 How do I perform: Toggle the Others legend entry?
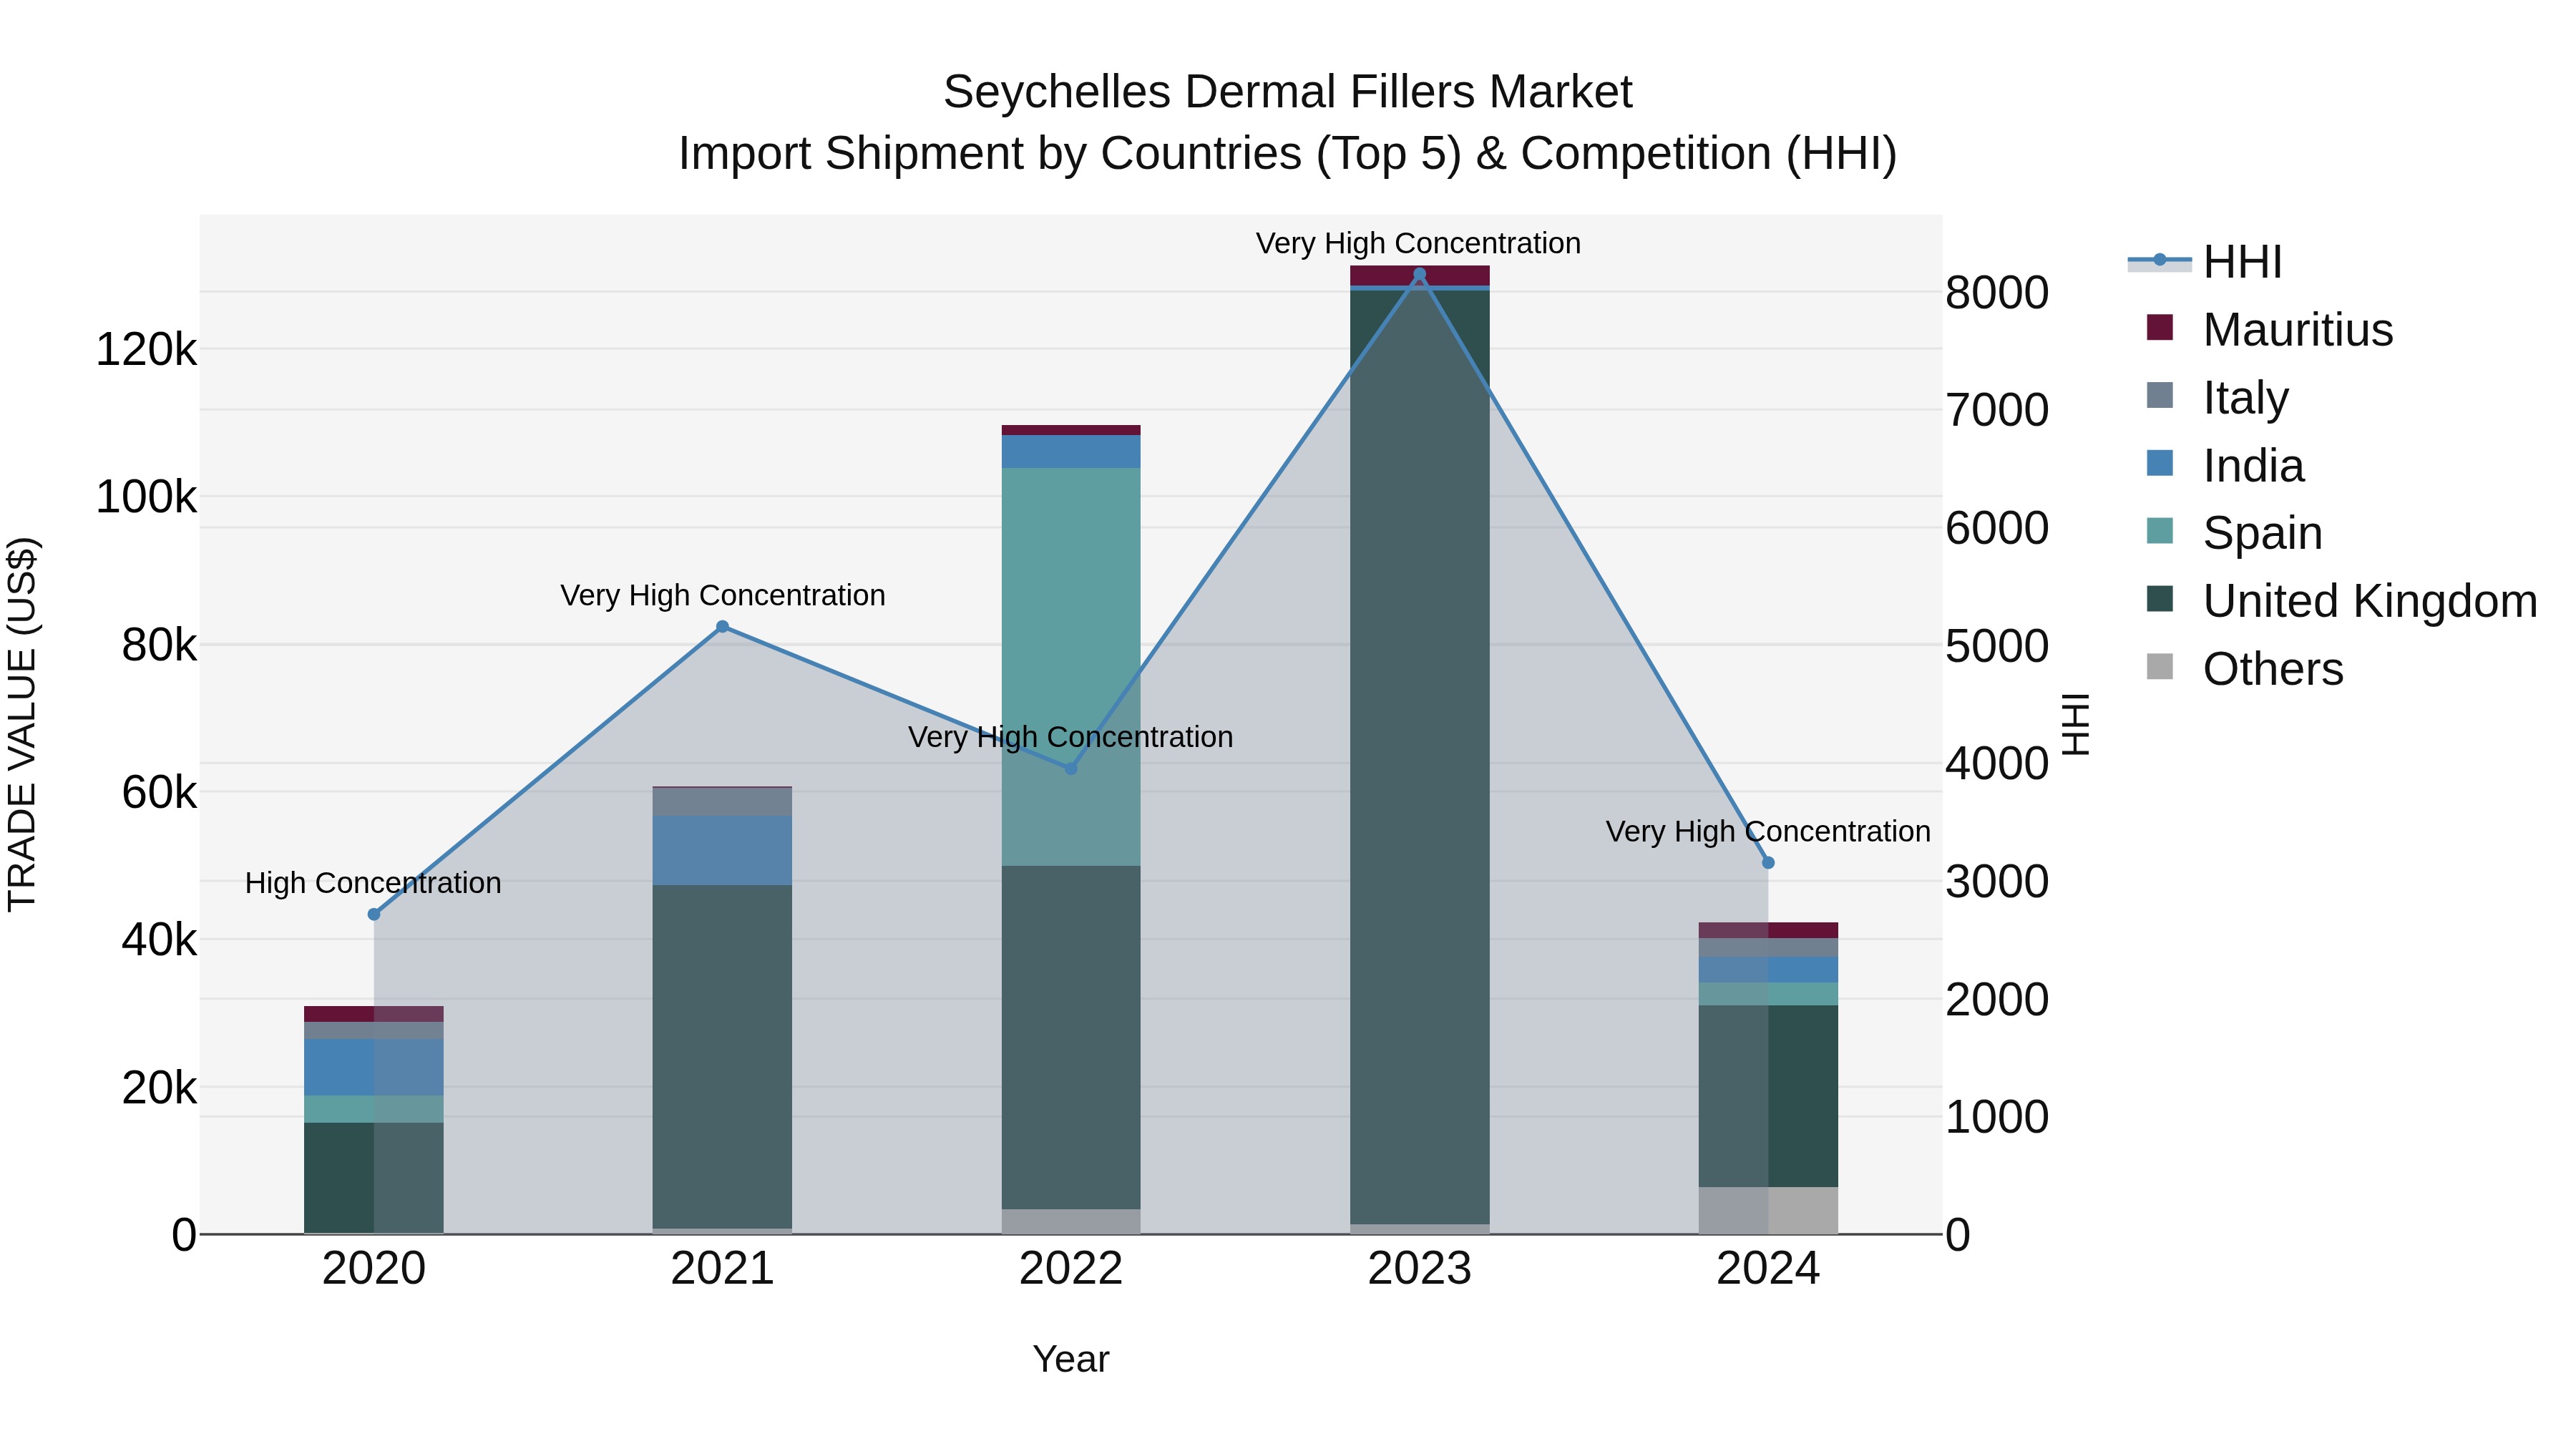point(2244,668)
